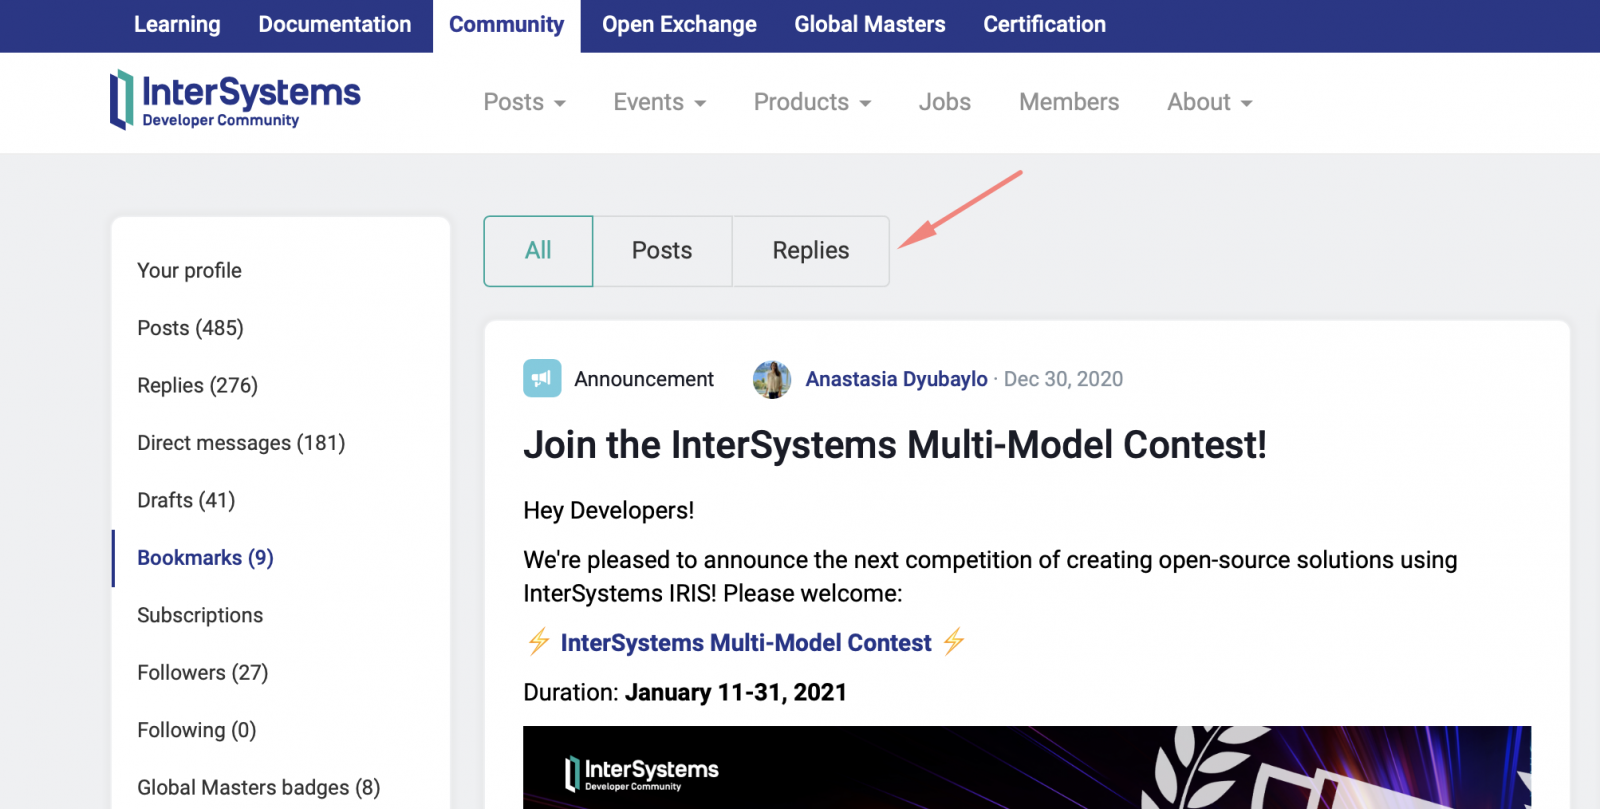Image resolution: width=1600 pixels, height=809 pixels.
Task: Open the Members page
Action: (1069, 102)
